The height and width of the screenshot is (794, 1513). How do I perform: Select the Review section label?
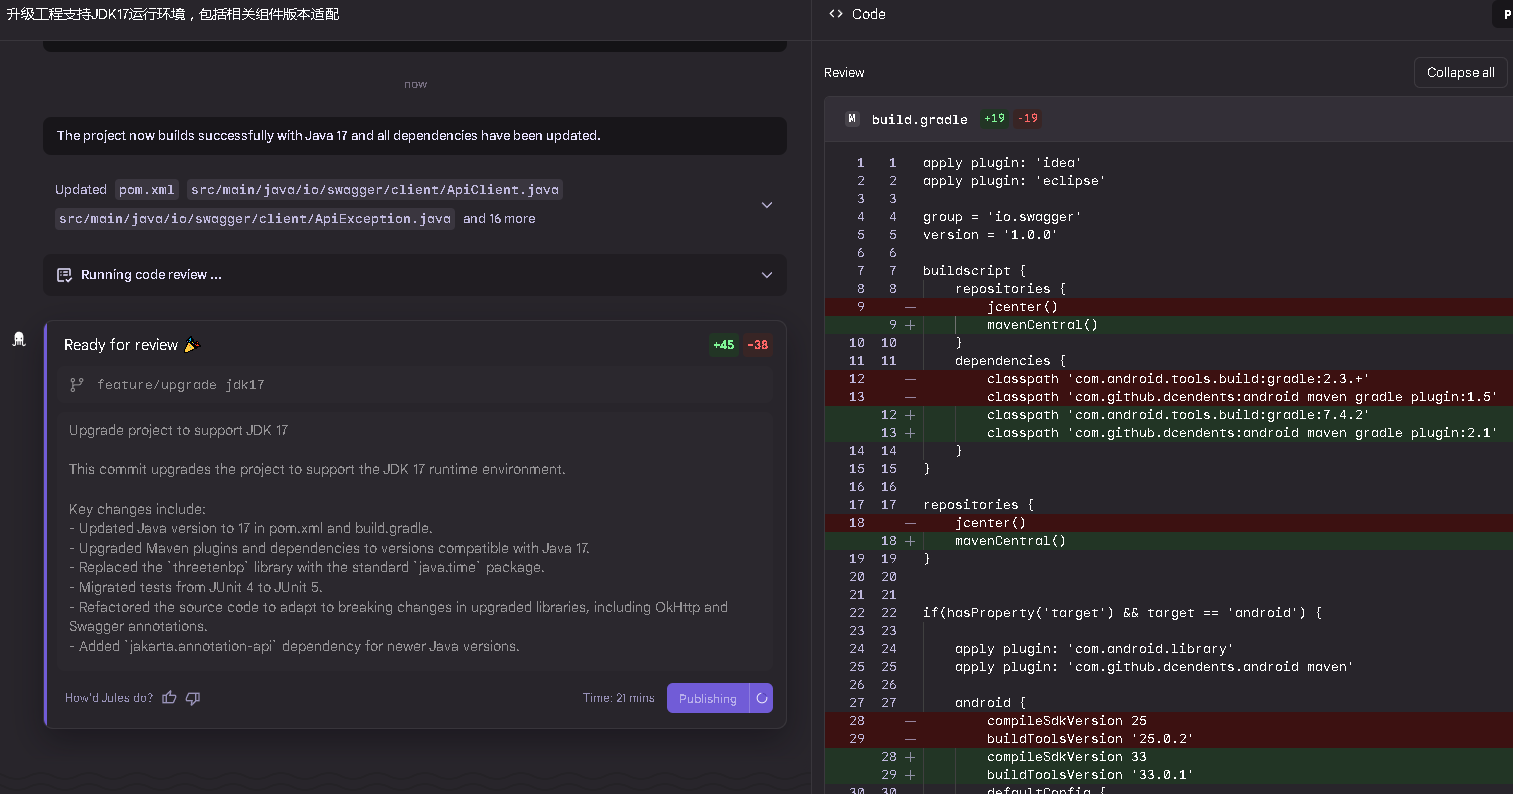point(844,73)
